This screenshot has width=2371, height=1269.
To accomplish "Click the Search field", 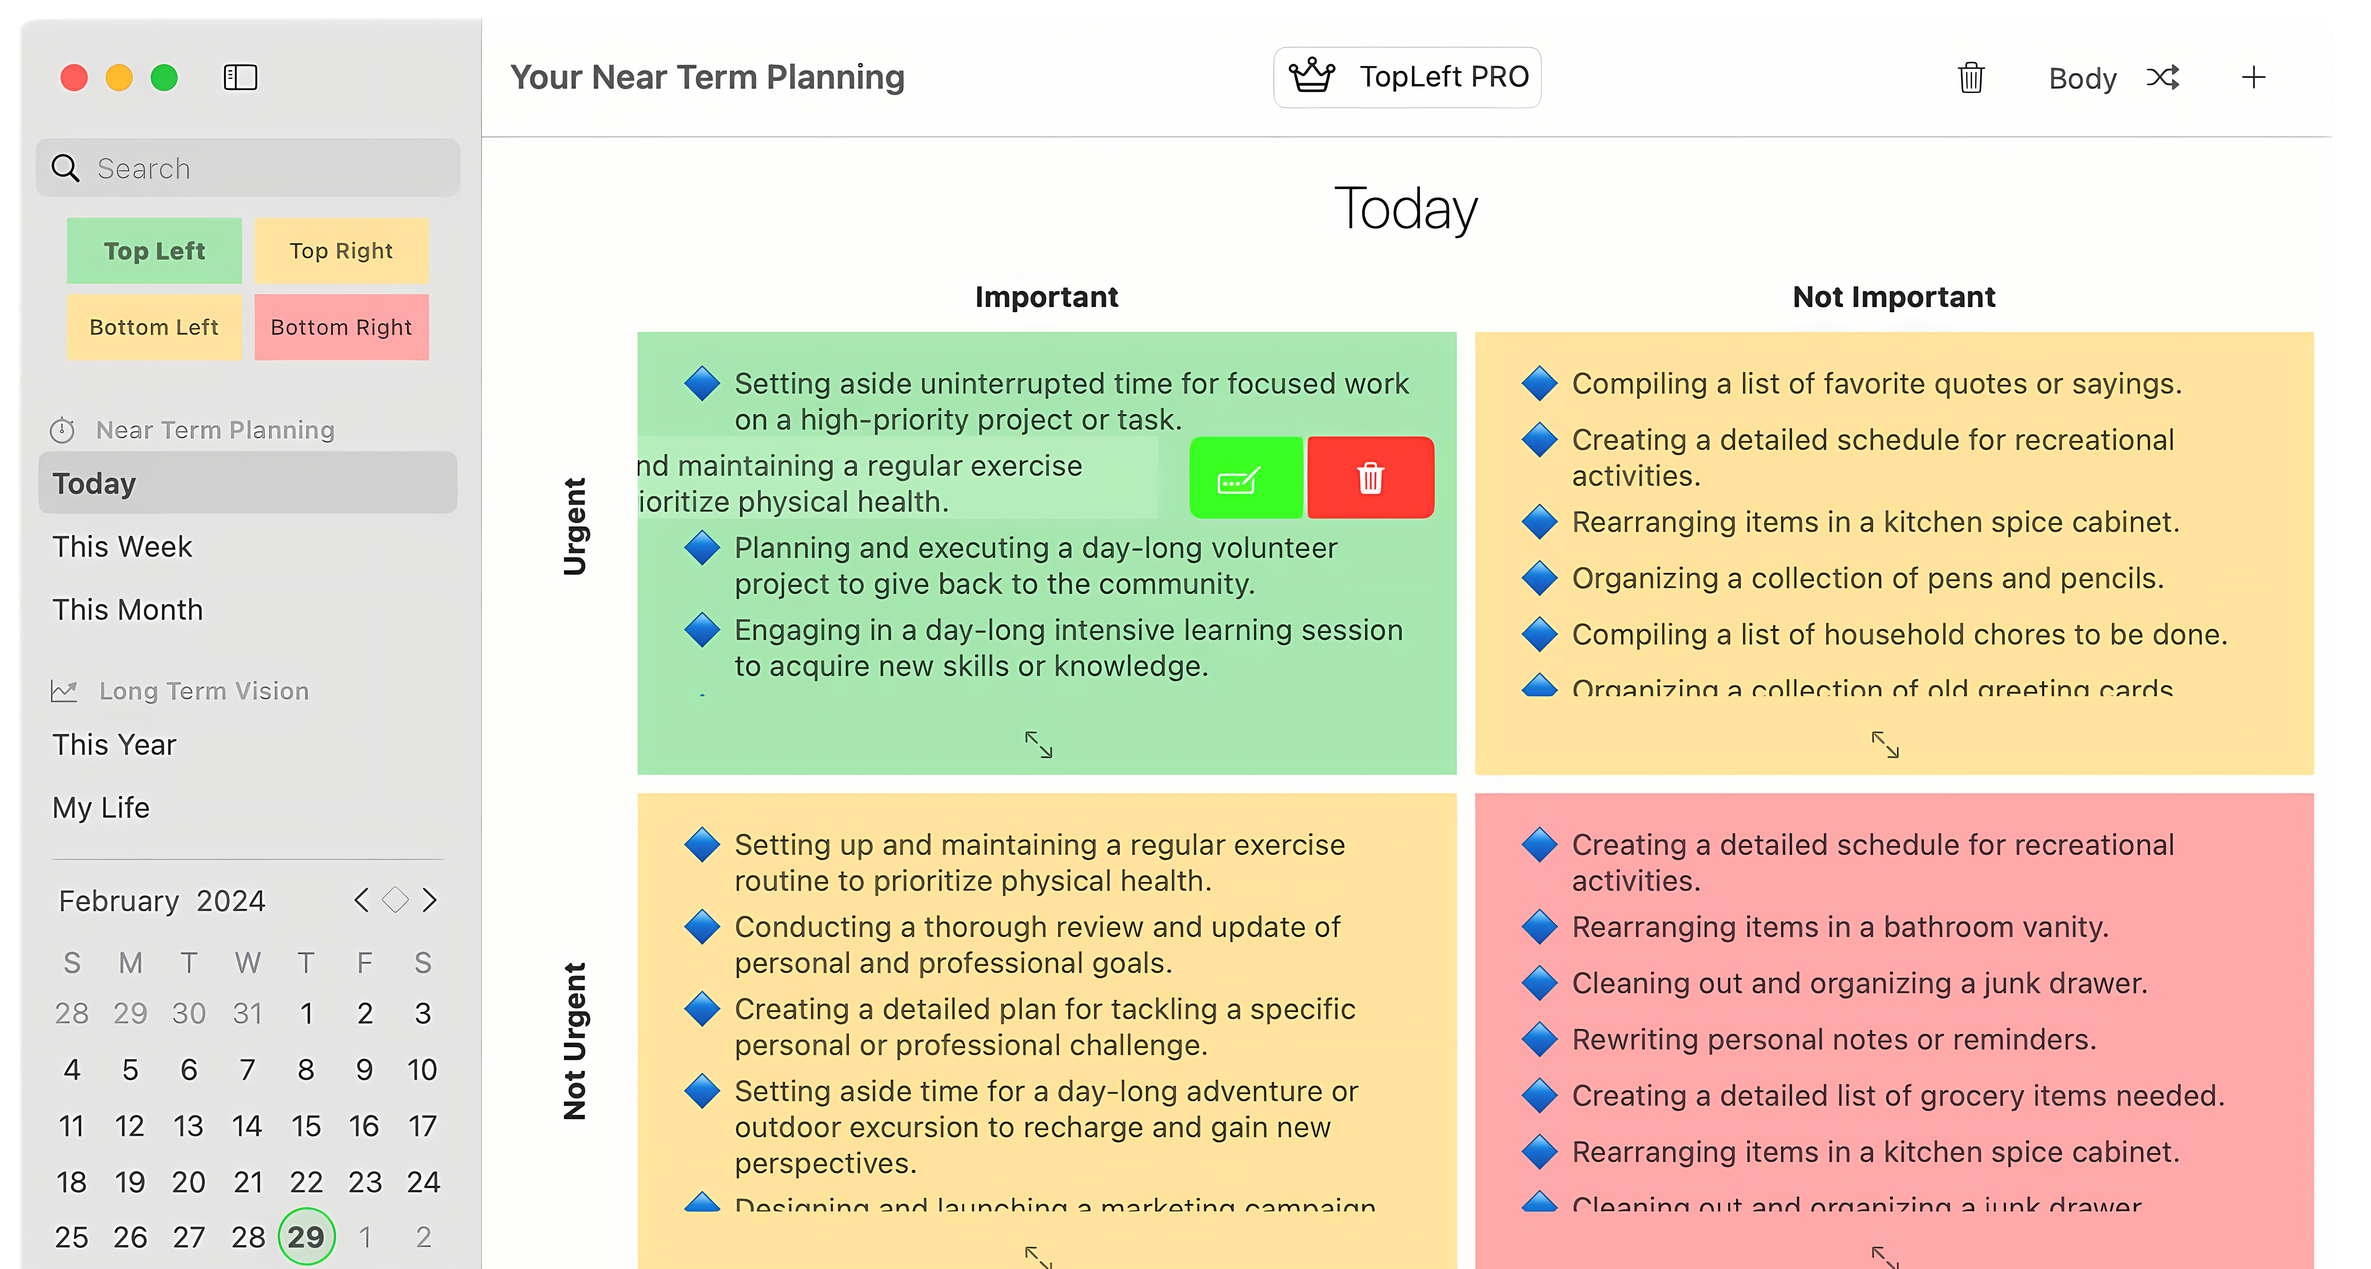I will (248, 168).
